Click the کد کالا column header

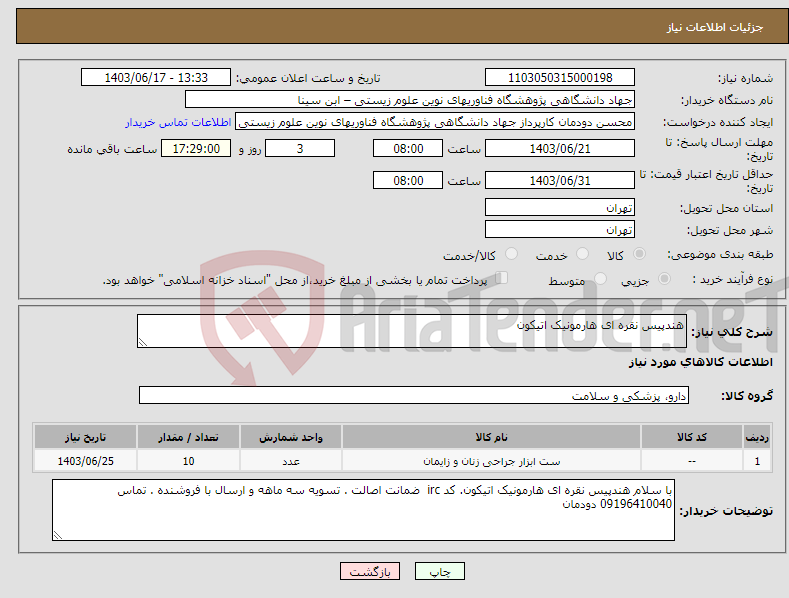click(x=692, y=437)
